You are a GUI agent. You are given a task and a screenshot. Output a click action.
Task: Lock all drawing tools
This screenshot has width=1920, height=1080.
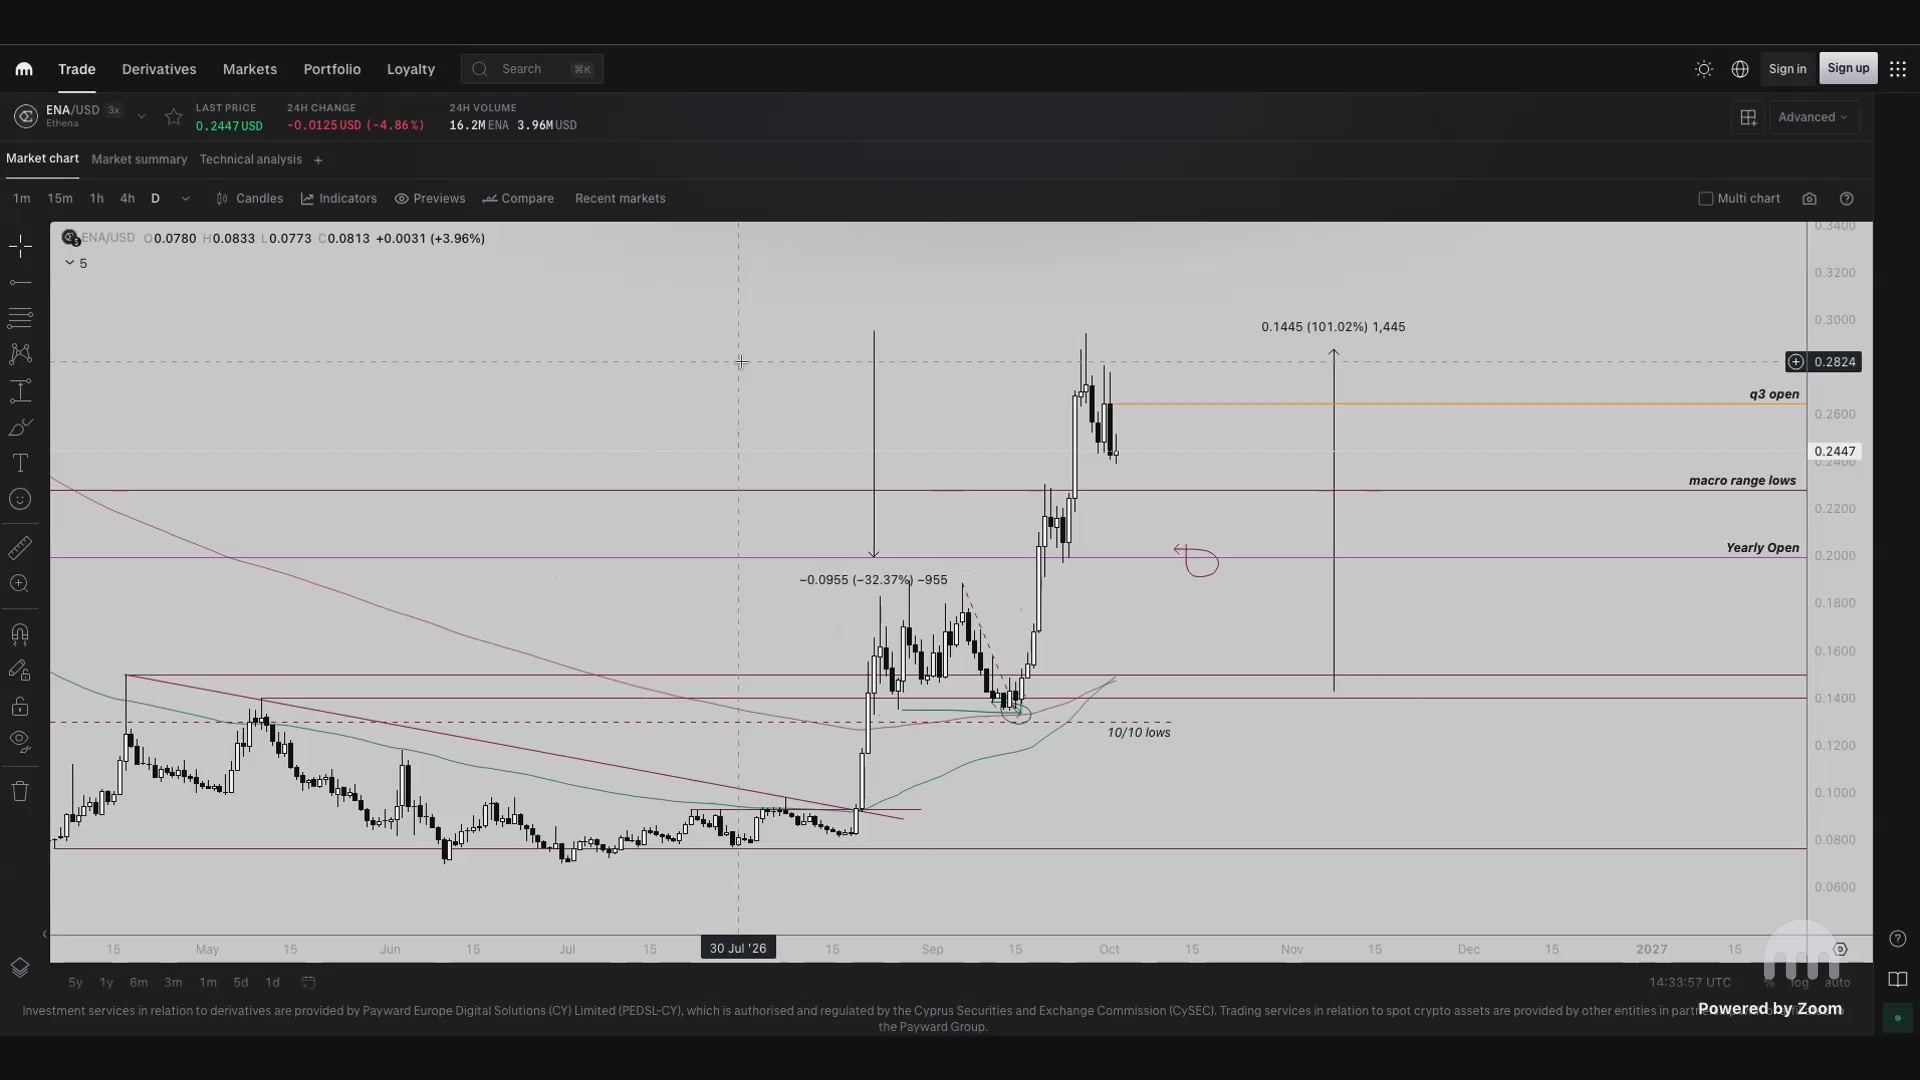click(20, 706)
